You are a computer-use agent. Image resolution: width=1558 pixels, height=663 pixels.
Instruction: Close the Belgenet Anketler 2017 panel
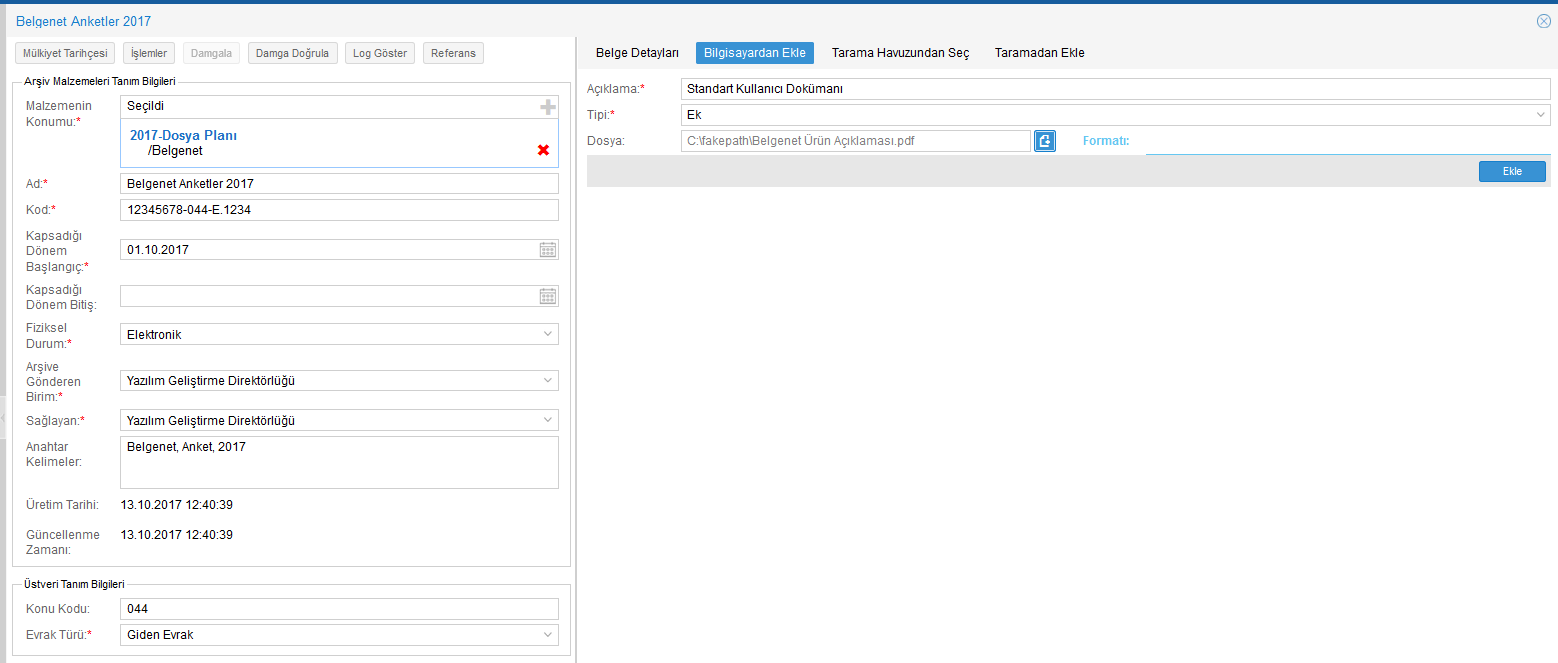tap(1543, 21)
